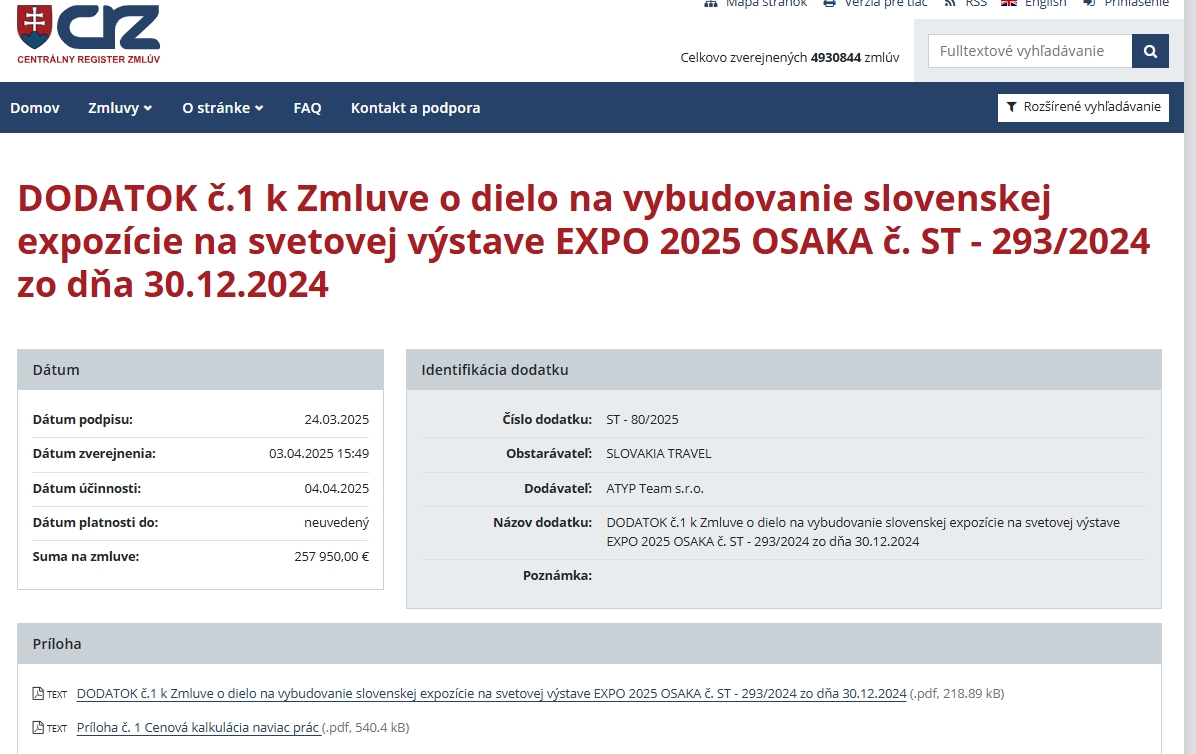Click the RSS feed icon
The width and height of the screenshot is (1196, 754).
pos(950,3)
